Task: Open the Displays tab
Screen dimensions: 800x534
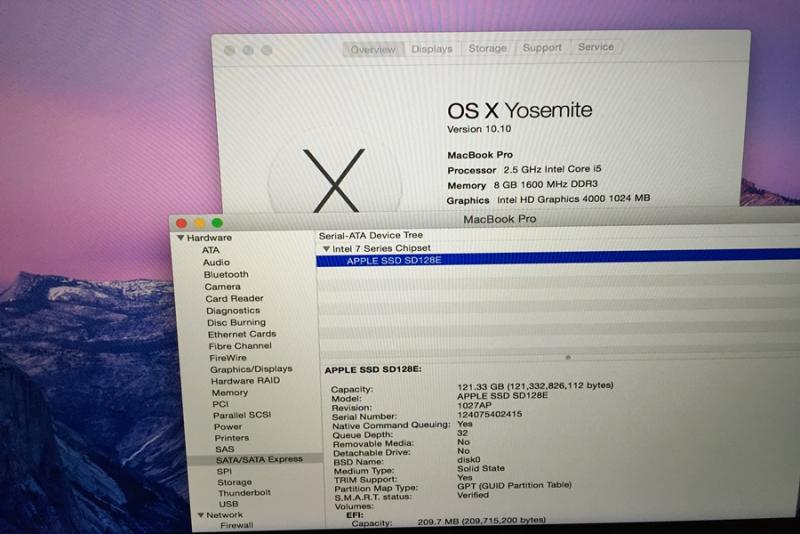Action: pos(432,49)
